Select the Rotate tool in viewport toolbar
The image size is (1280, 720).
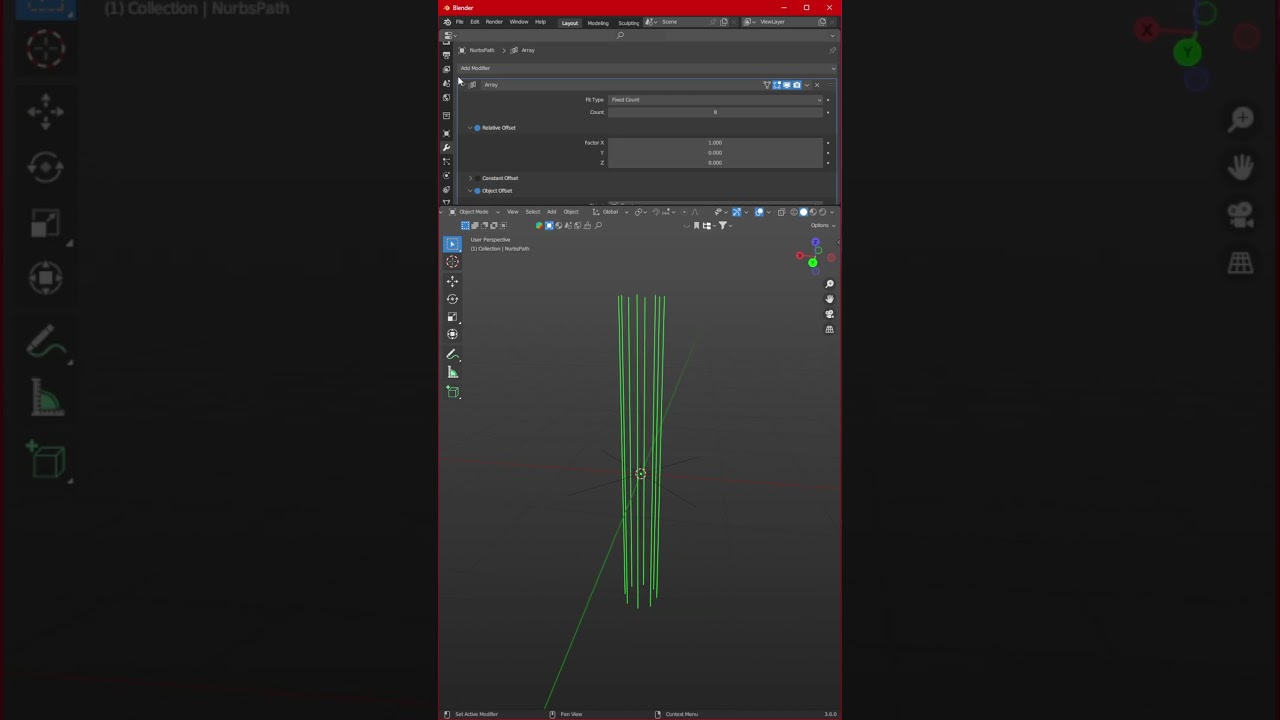pos(452,299)
